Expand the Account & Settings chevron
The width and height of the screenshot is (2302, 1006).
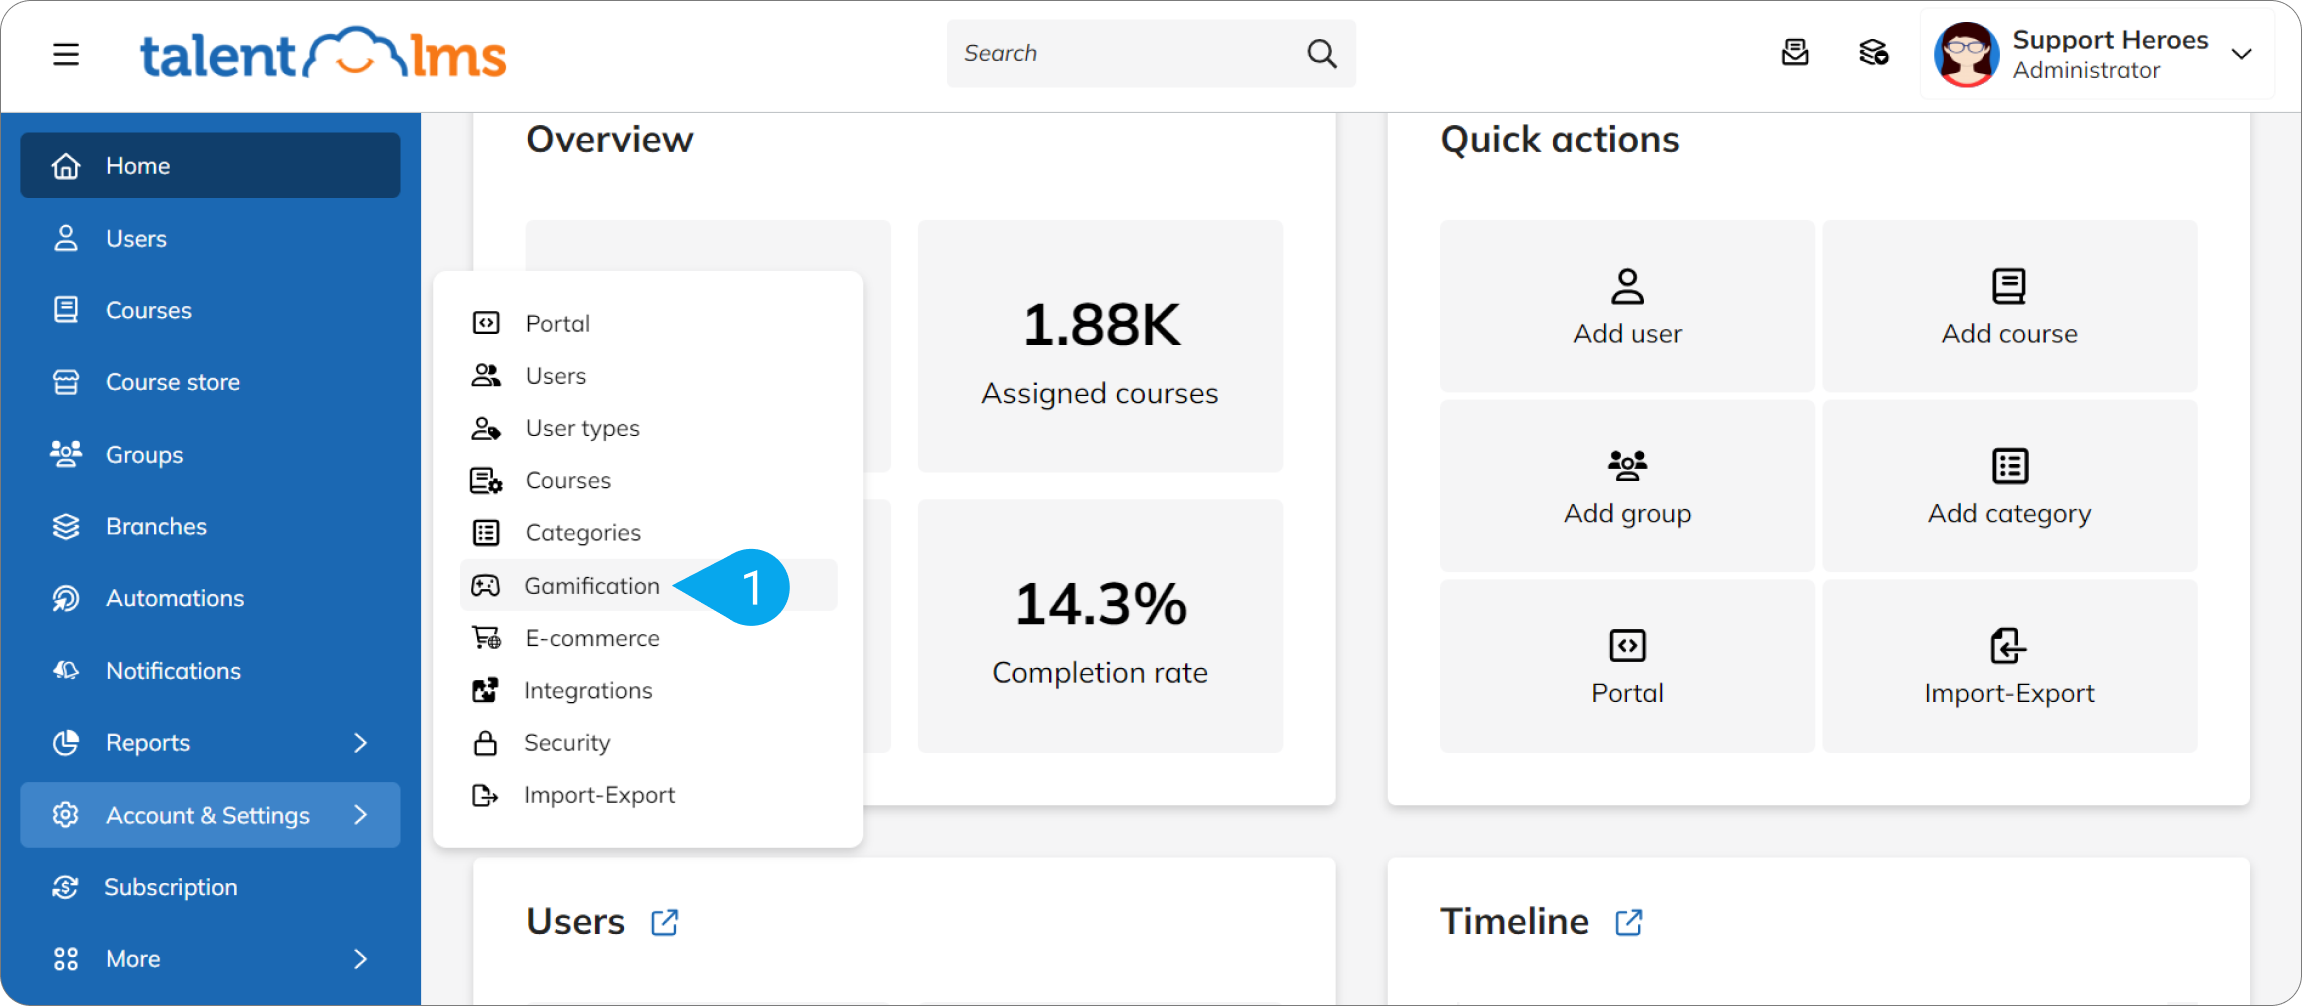pyautogui.click(x=361, y=815)
